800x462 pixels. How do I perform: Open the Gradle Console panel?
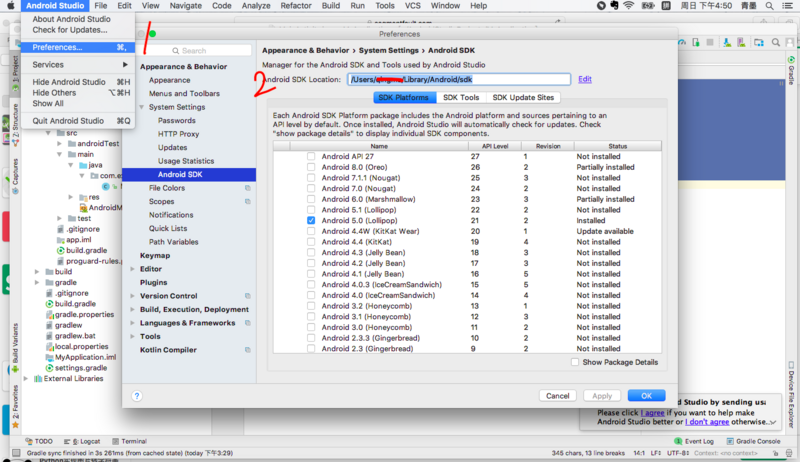point(754,441)
